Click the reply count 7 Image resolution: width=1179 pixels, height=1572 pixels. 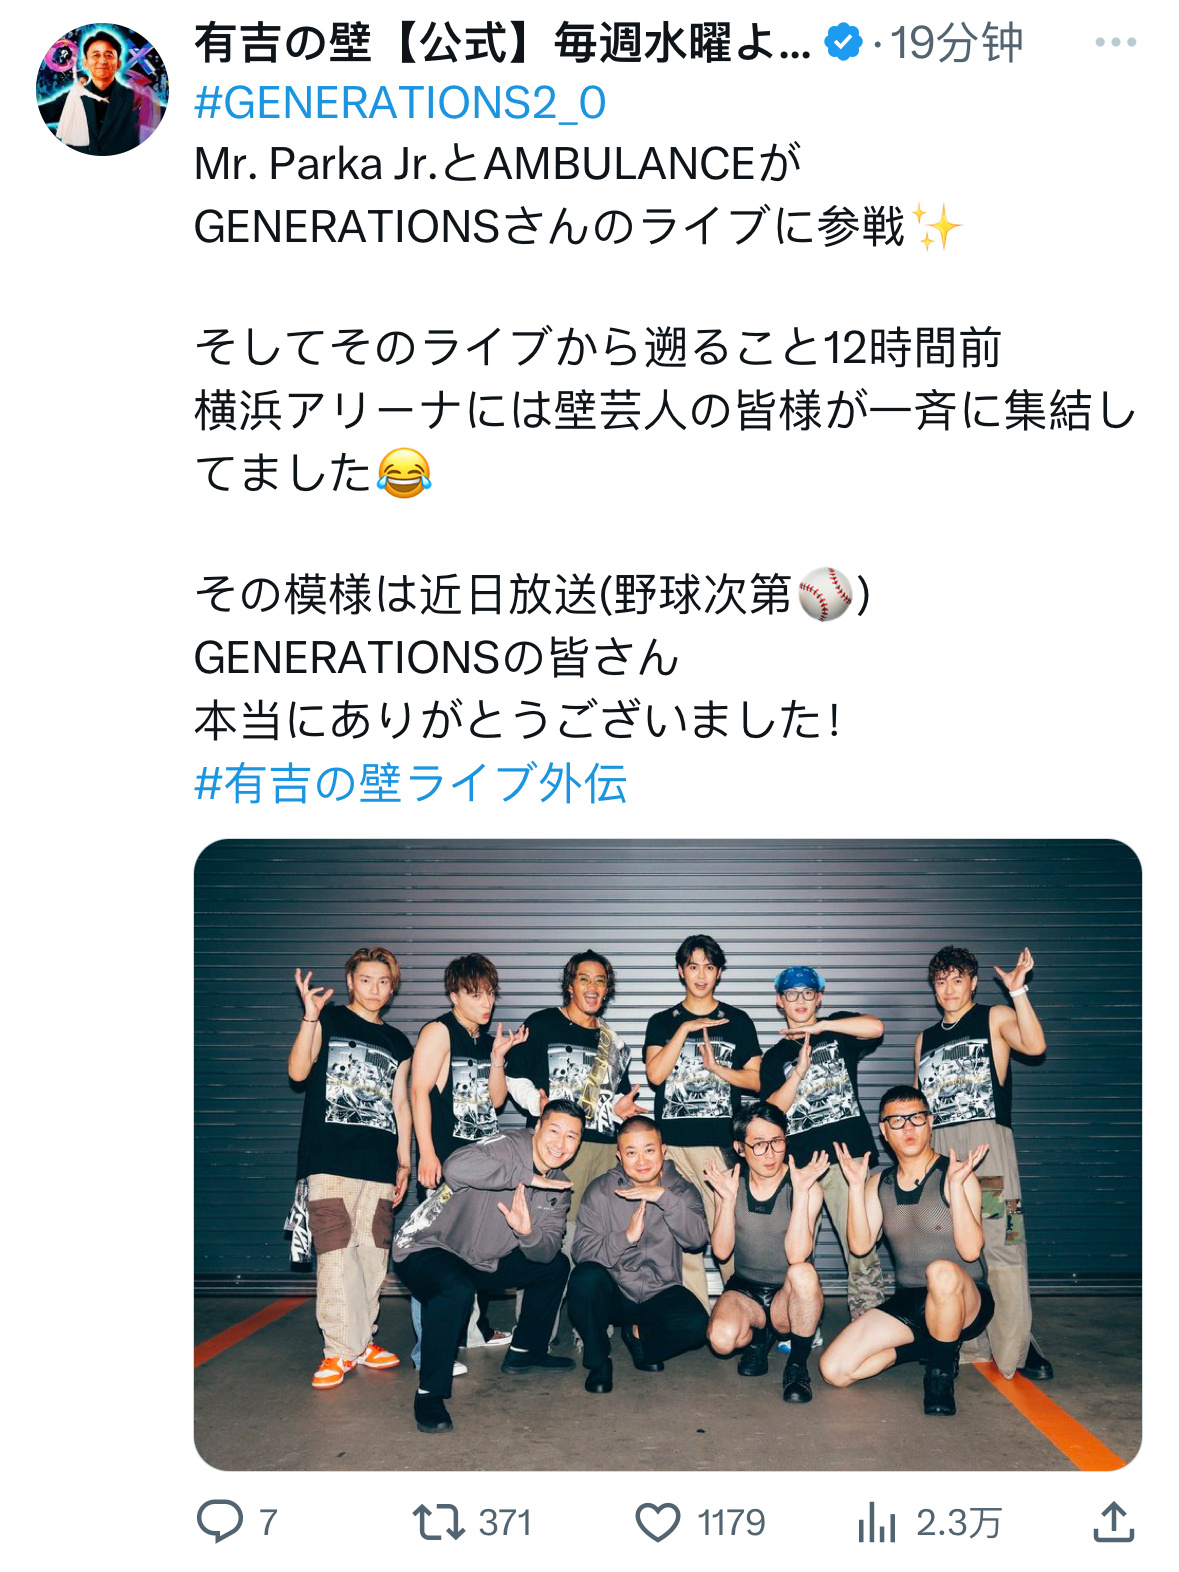pyautogui.click(x=268, y=1523)
